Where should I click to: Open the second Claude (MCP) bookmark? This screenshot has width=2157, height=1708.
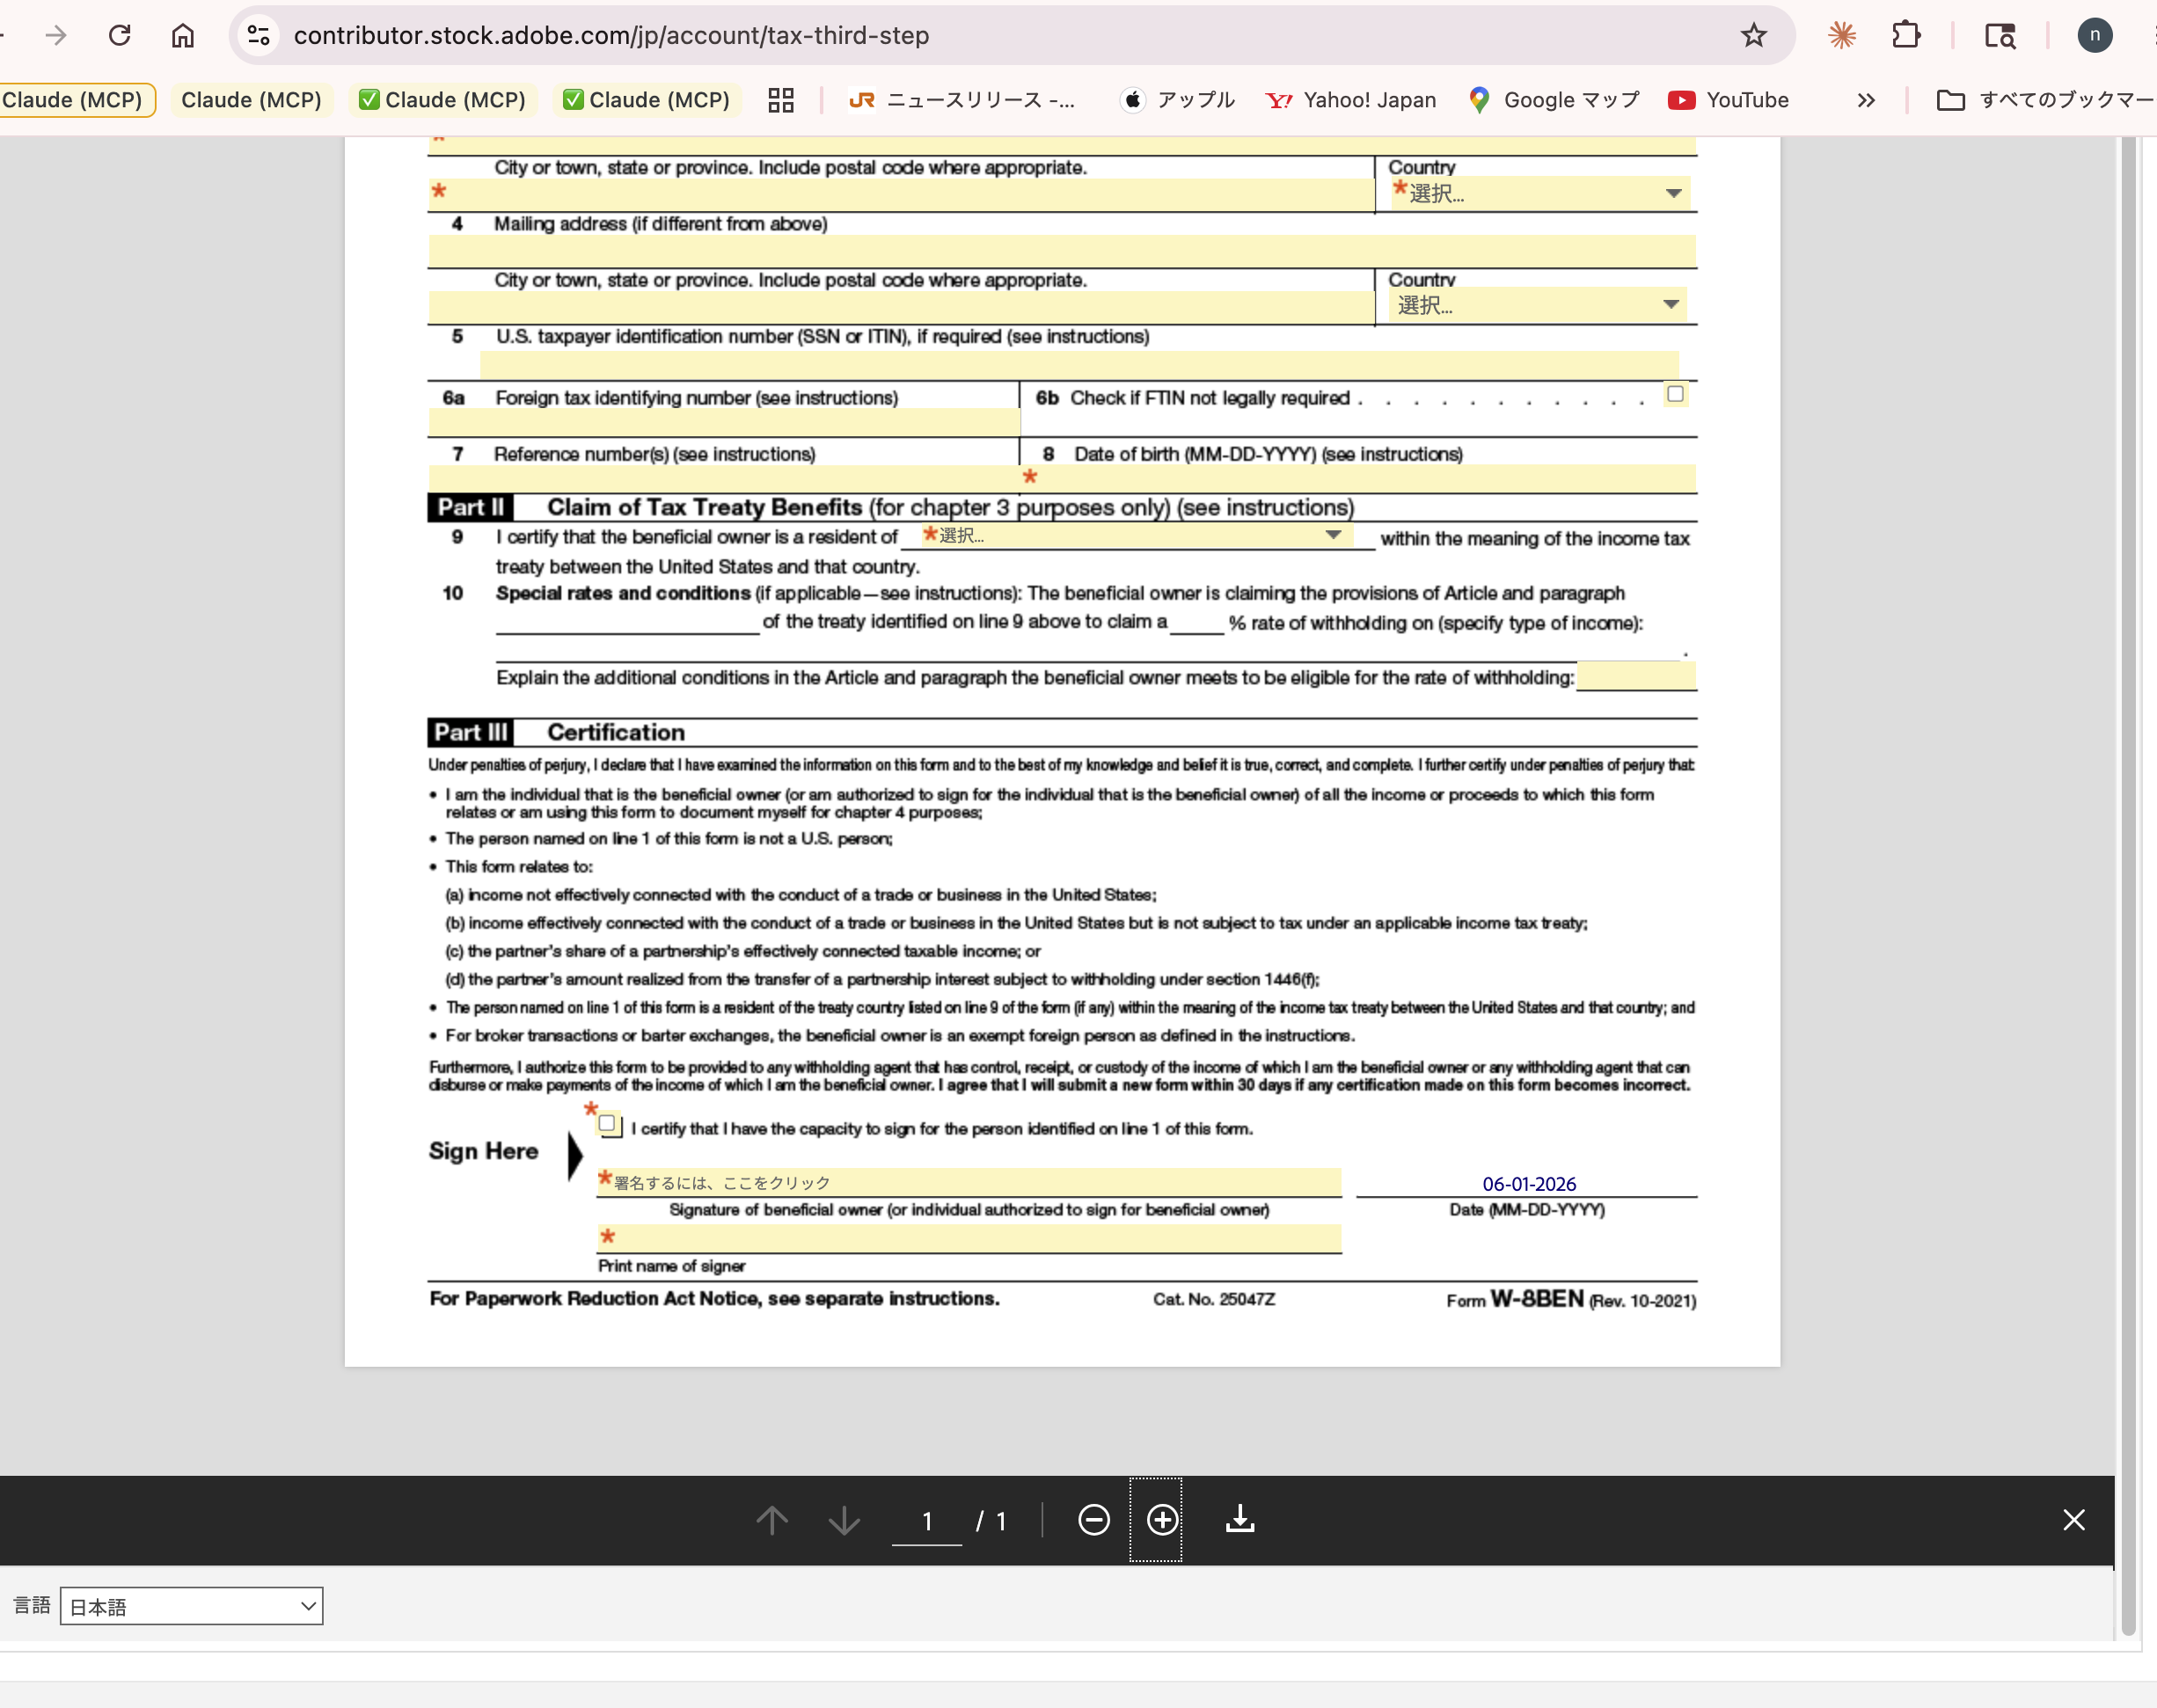251,100
